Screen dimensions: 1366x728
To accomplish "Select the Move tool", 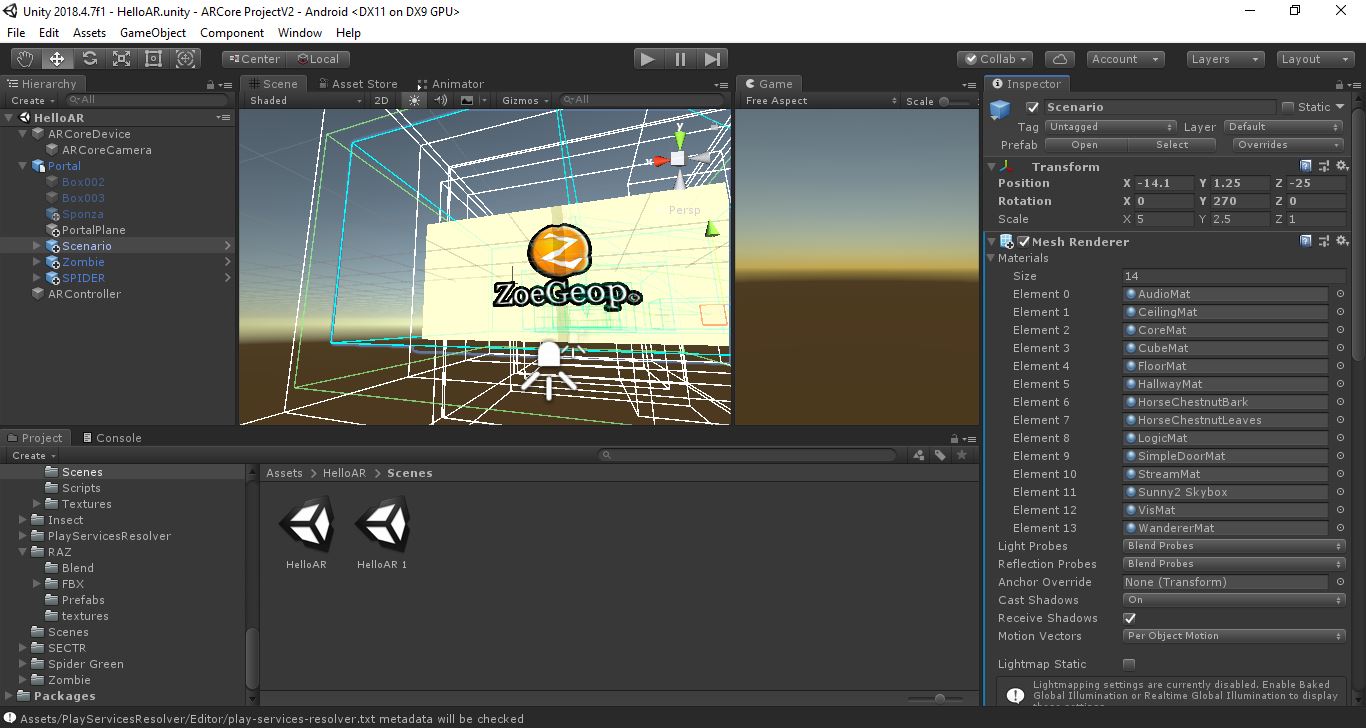I will click(x=57, y=59).
